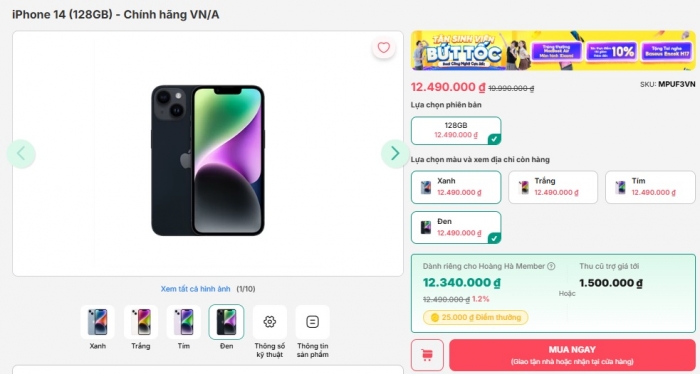Select the 128GB version option

coord(456,130)
